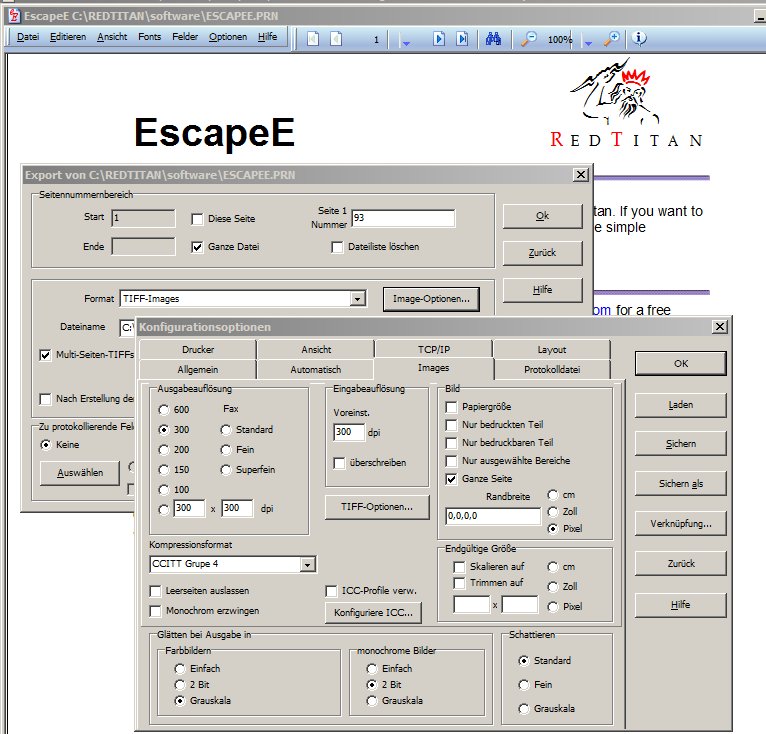The height and width of the screenshot is (734, 766).
Task: Jump to last page toolbar icon
Action: (462, 38)
